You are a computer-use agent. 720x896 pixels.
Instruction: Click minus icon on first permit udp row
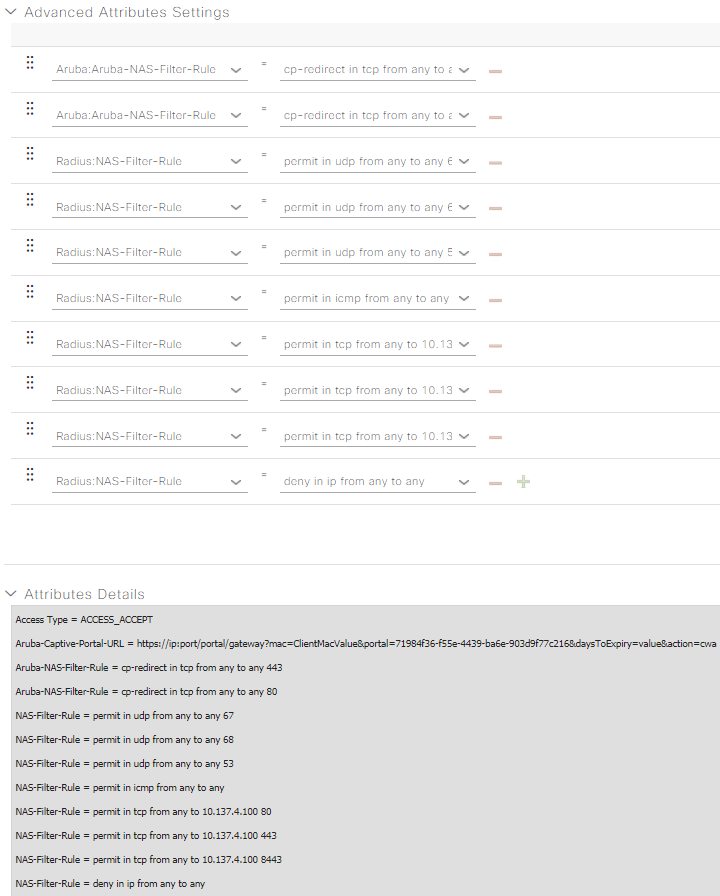click(x=495, y=163)
